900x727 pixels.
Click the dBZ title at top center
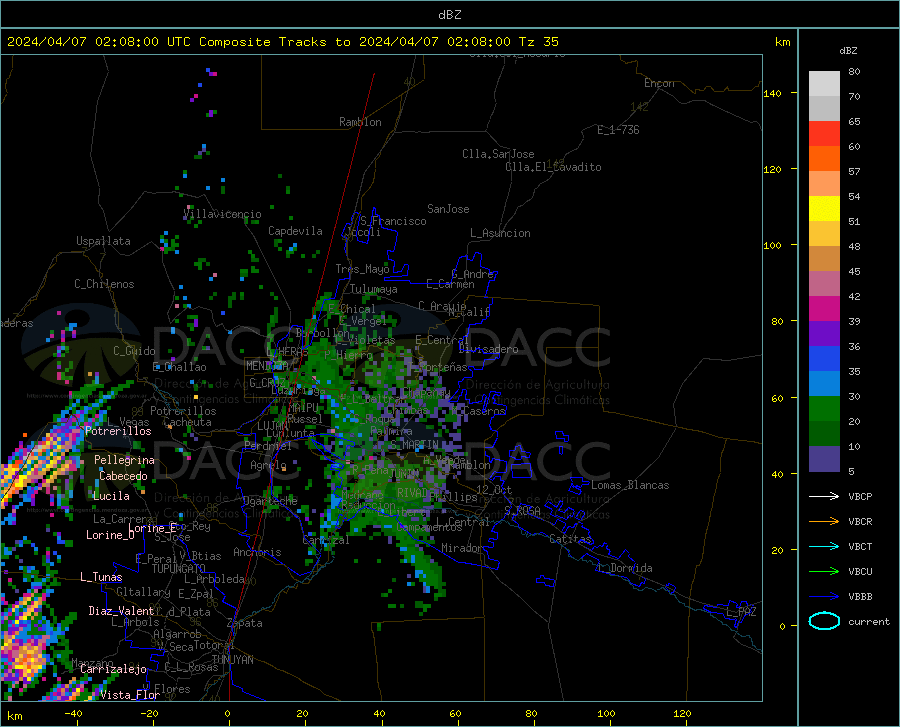449,15
